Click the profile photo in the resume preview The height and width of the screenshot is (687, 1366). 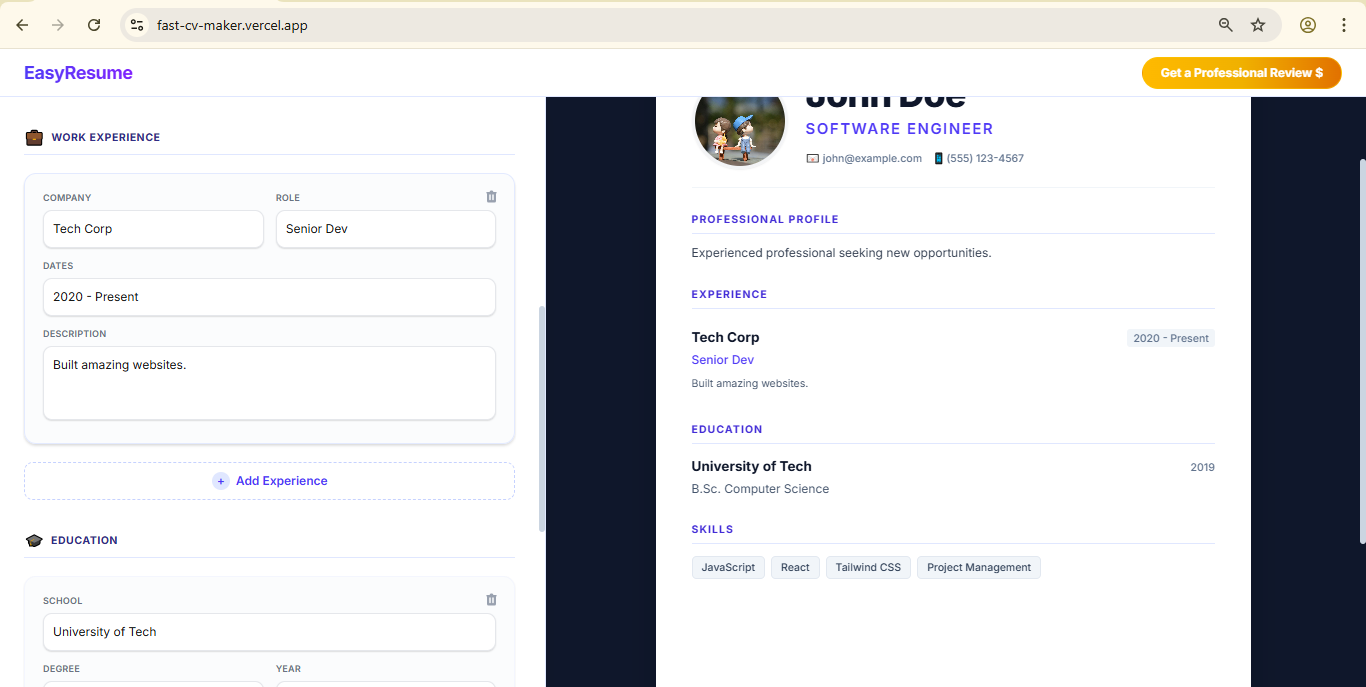tap(740, 120)
